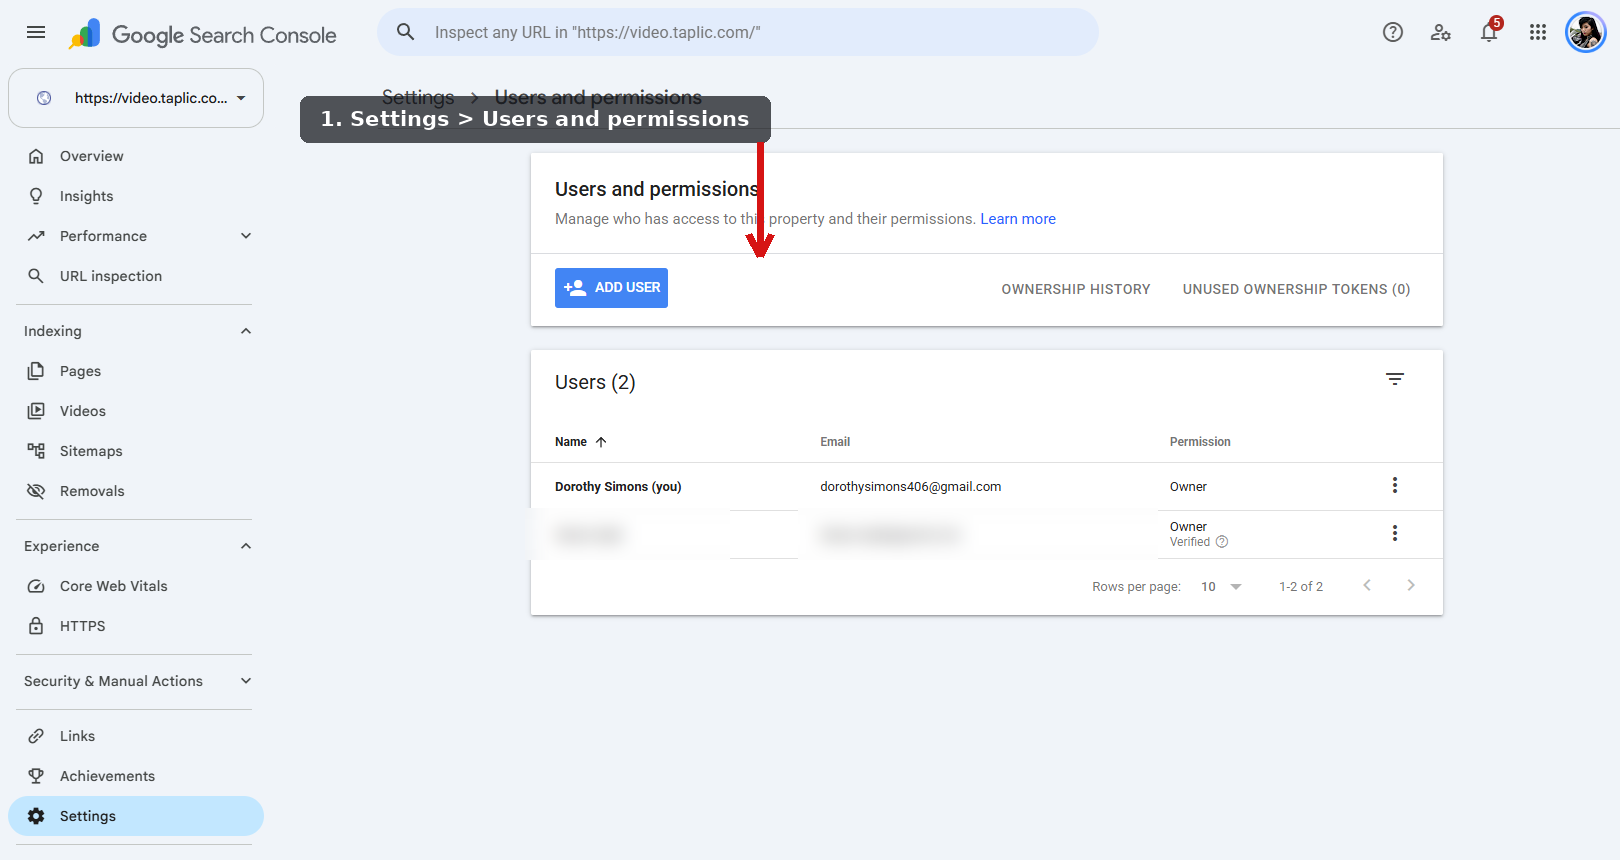This screenshot has height=860, width=1620.
Task: Open OWNERSHIP HISTORY
Action: 1076,289
